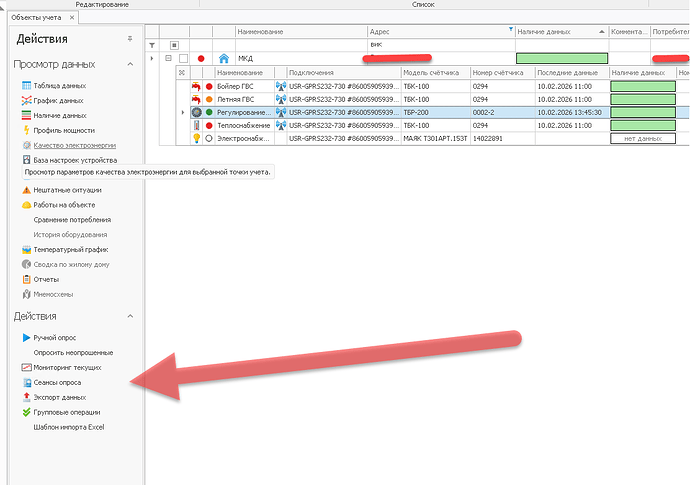Image resolution: width=690 pixels, height=485 pixels.
Task: Open График данных chart
Action: [x=57, y=101]
